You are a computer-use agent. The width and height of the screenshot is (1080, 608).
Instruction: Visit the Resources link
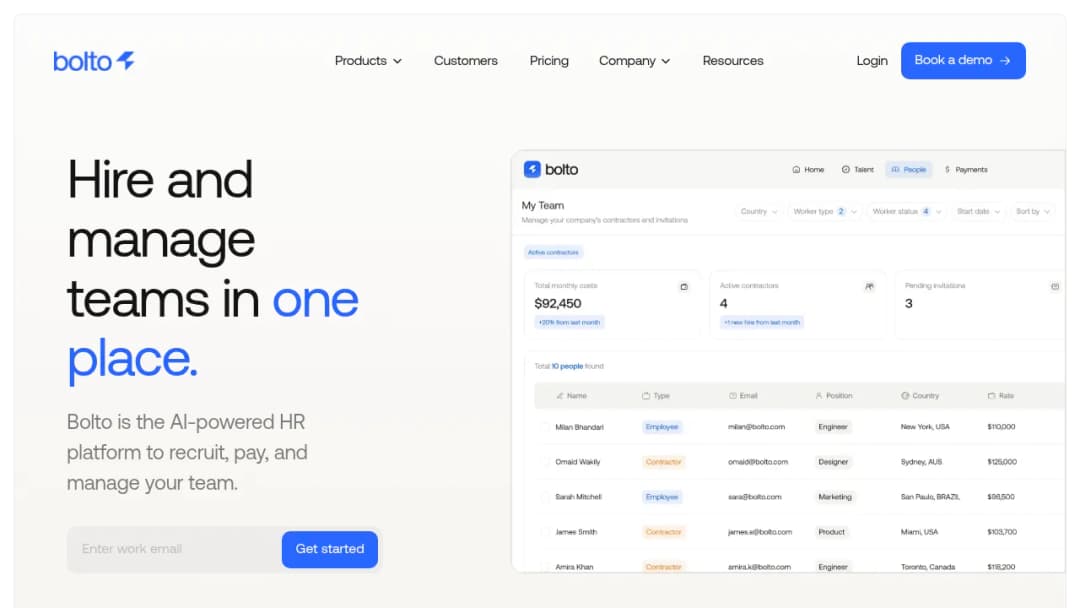coord(733,61)
